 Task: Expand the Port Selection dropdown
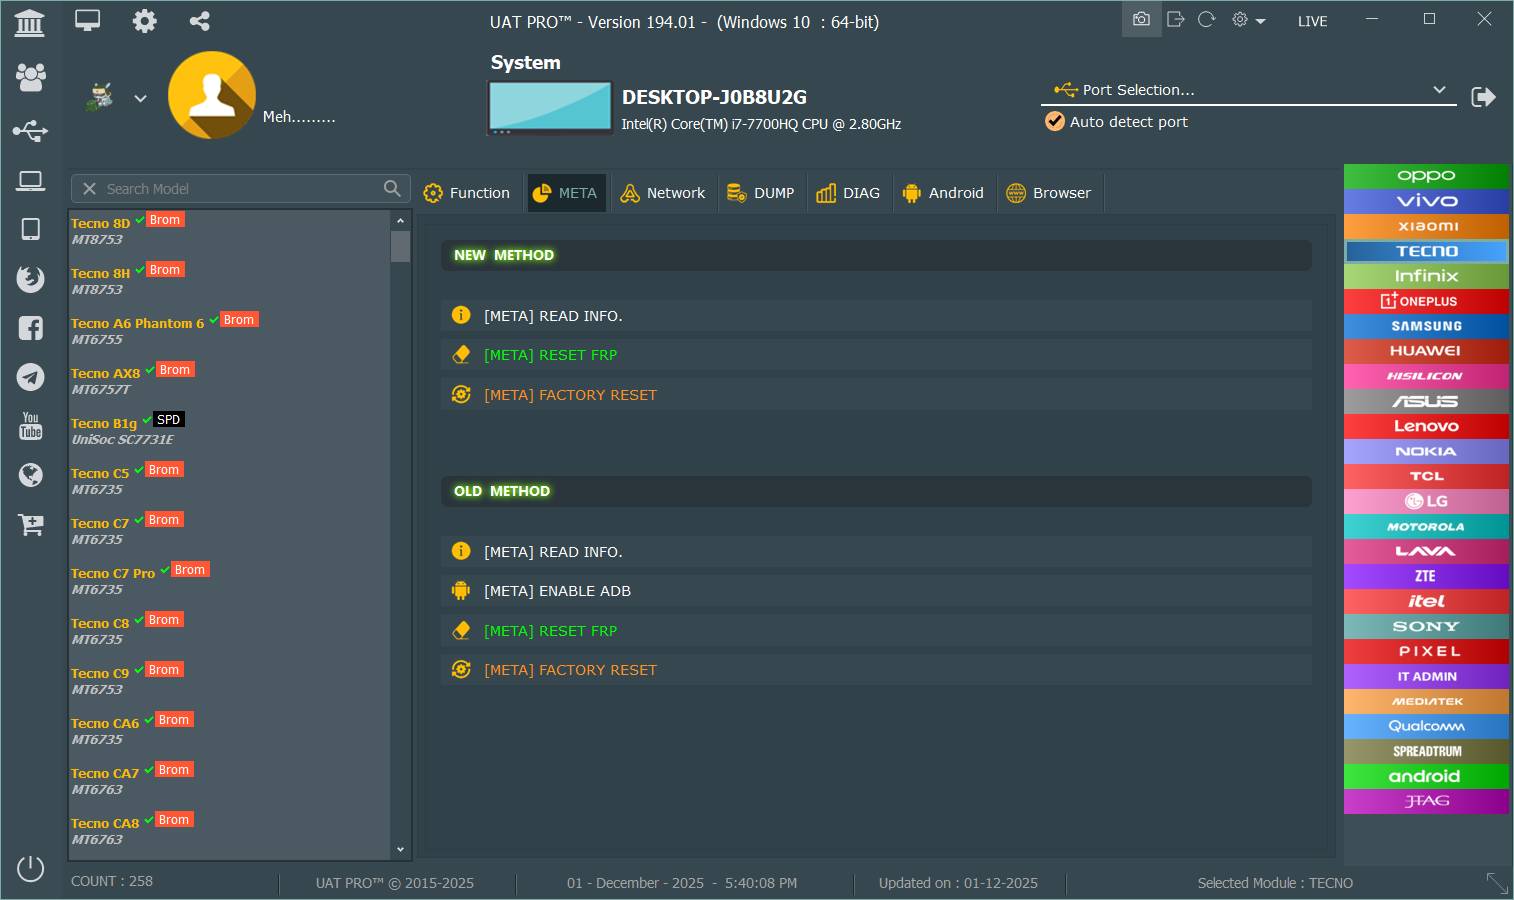tap(1439, 90)
